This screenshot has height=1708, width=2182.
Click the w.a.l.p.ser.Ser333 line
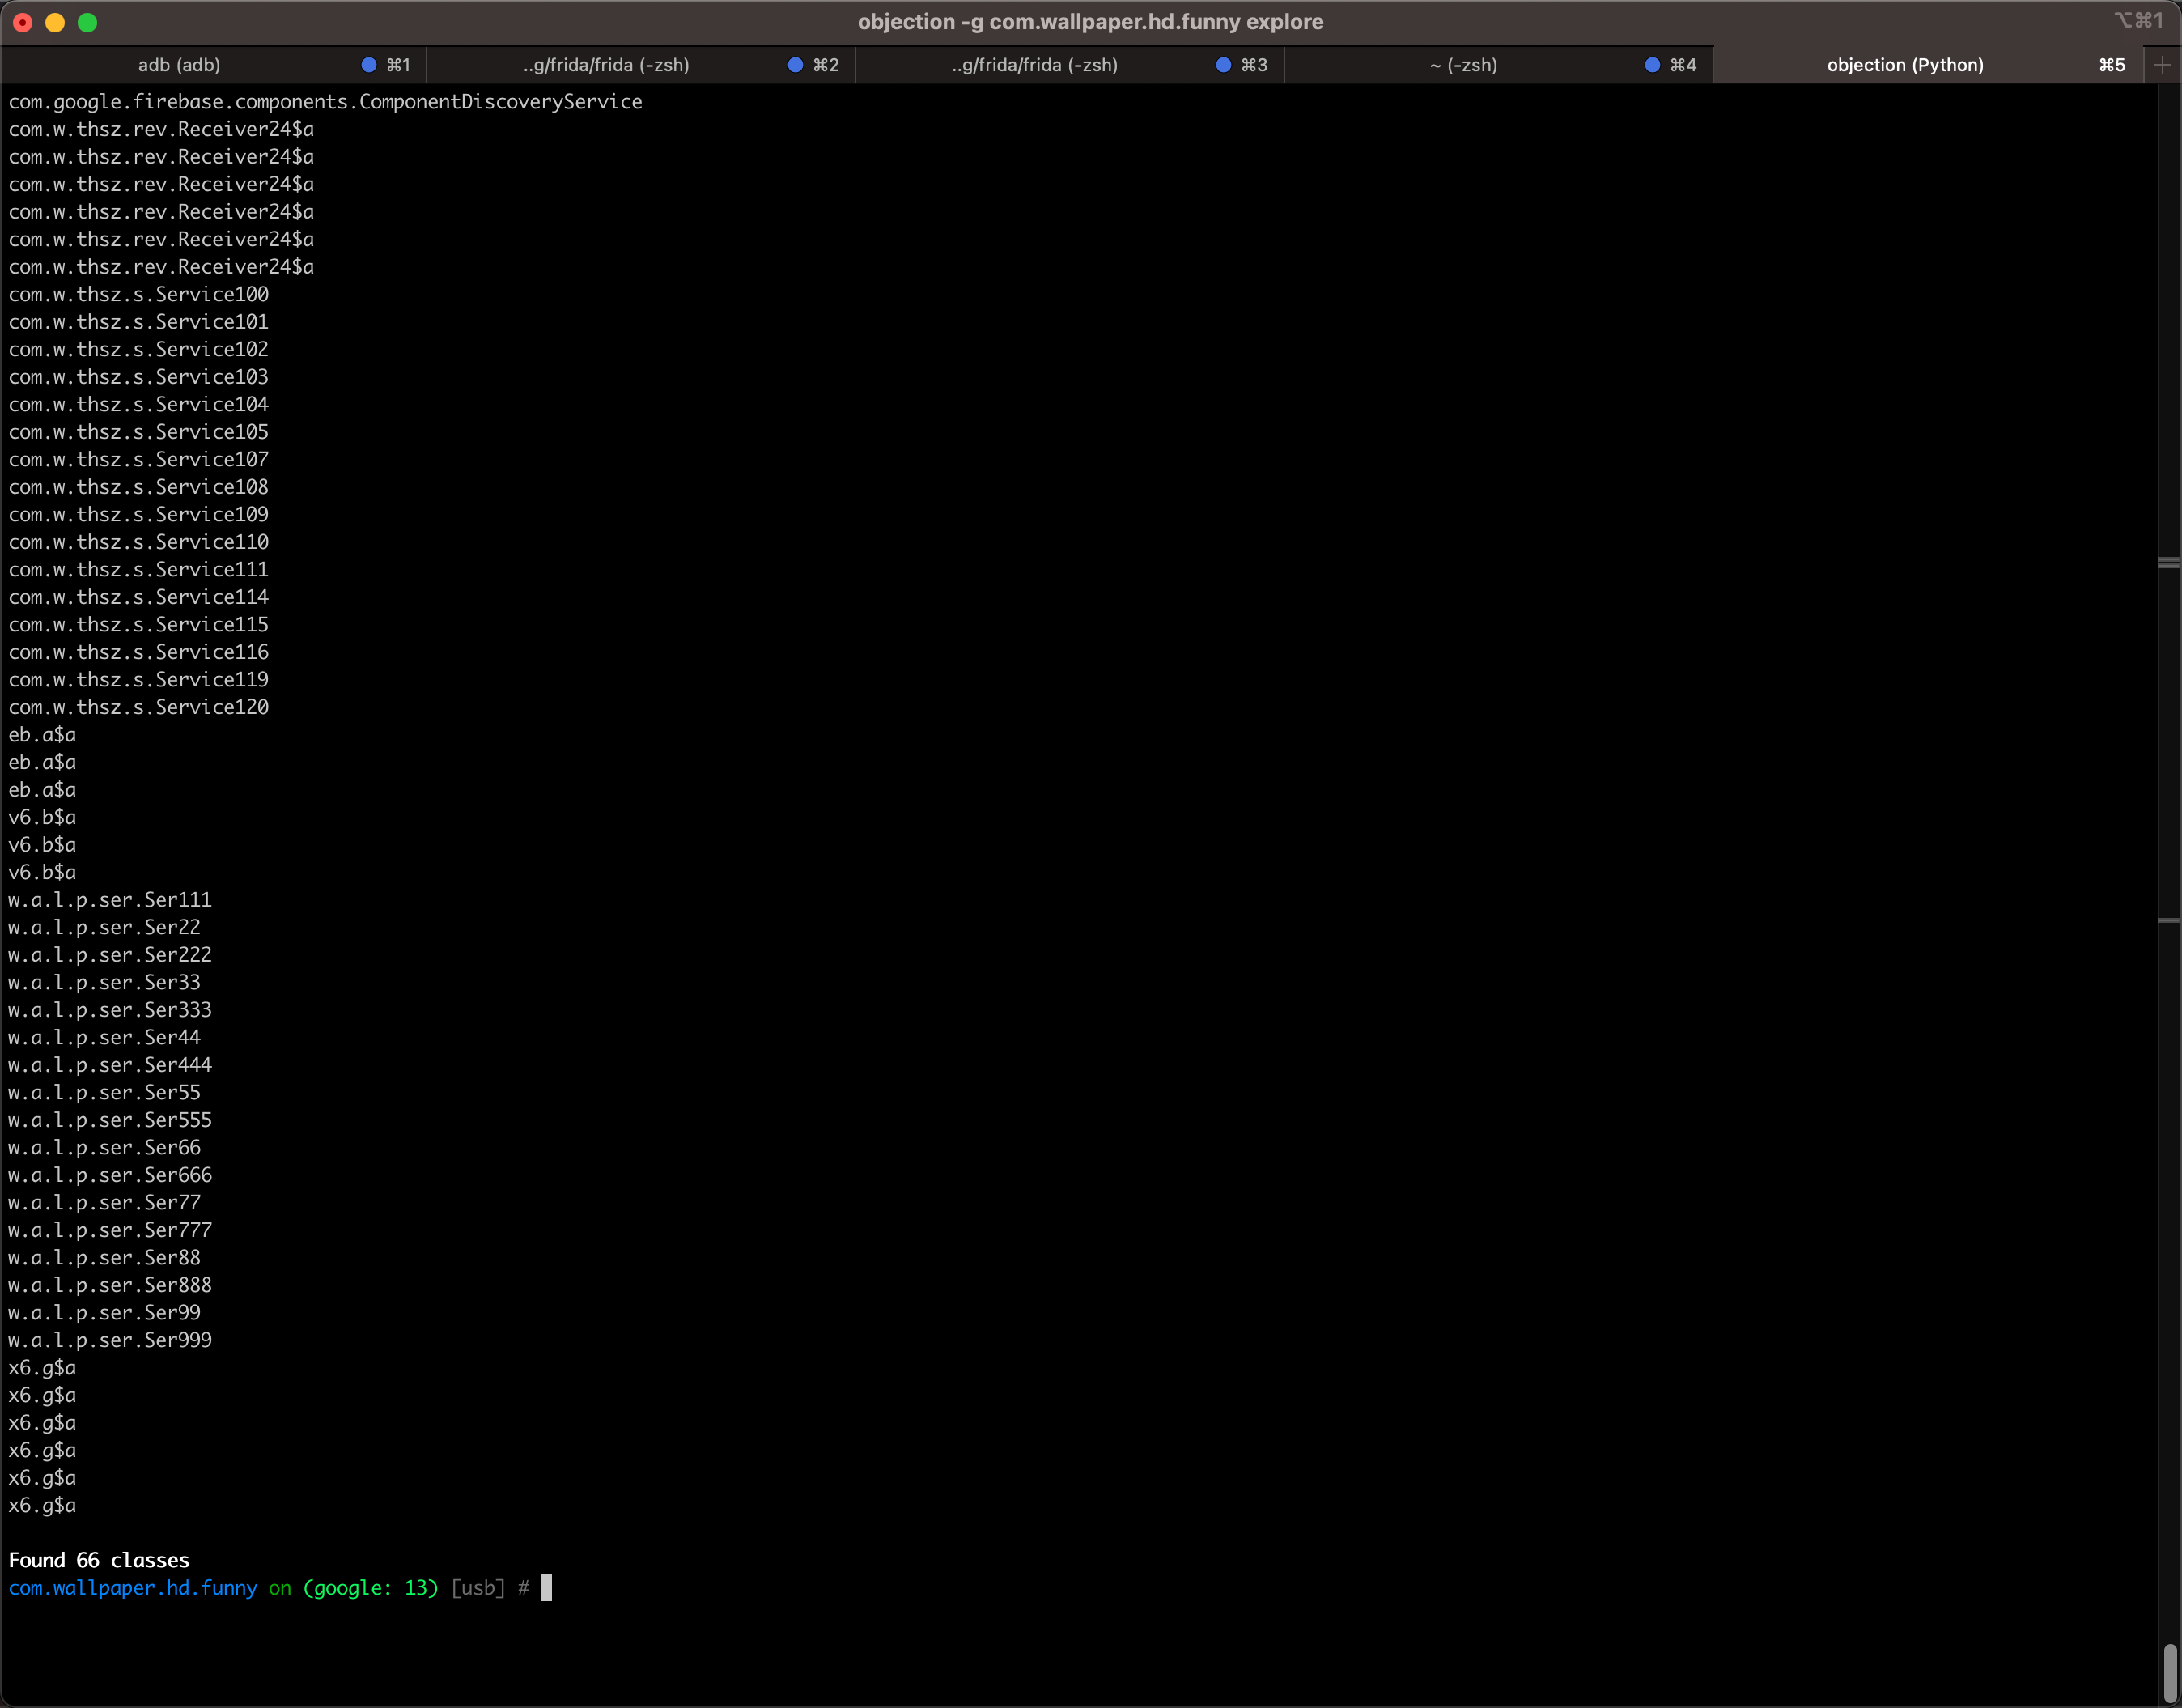pyautogui.click(x=110, y=1010)
